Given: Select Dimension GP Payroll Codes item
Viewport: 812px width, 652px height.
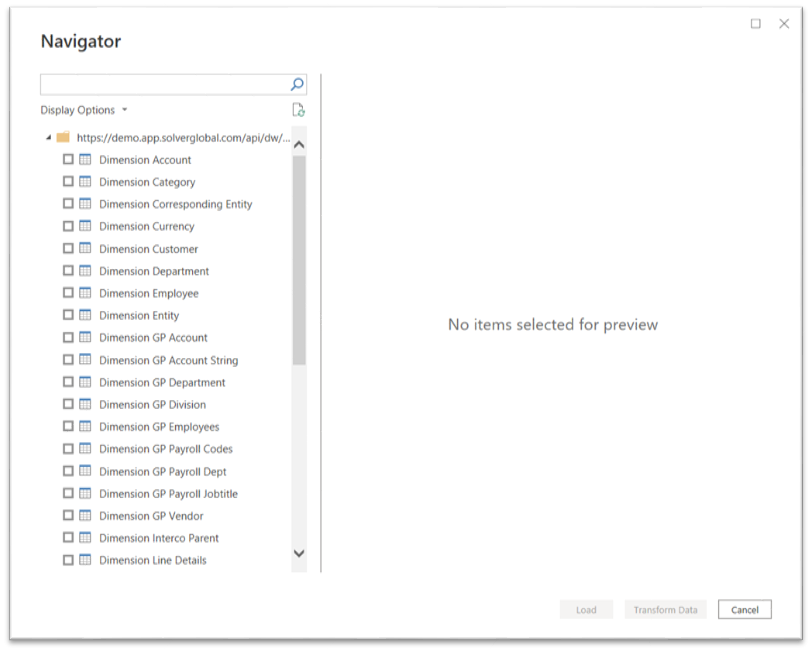Looking at the screenshot, I should coord(166,449).
